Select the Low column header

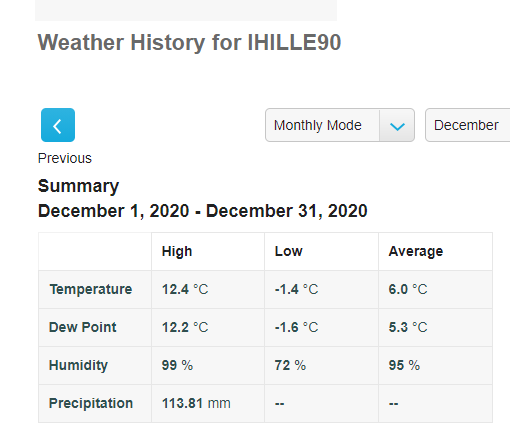click(x=289, y=251)
